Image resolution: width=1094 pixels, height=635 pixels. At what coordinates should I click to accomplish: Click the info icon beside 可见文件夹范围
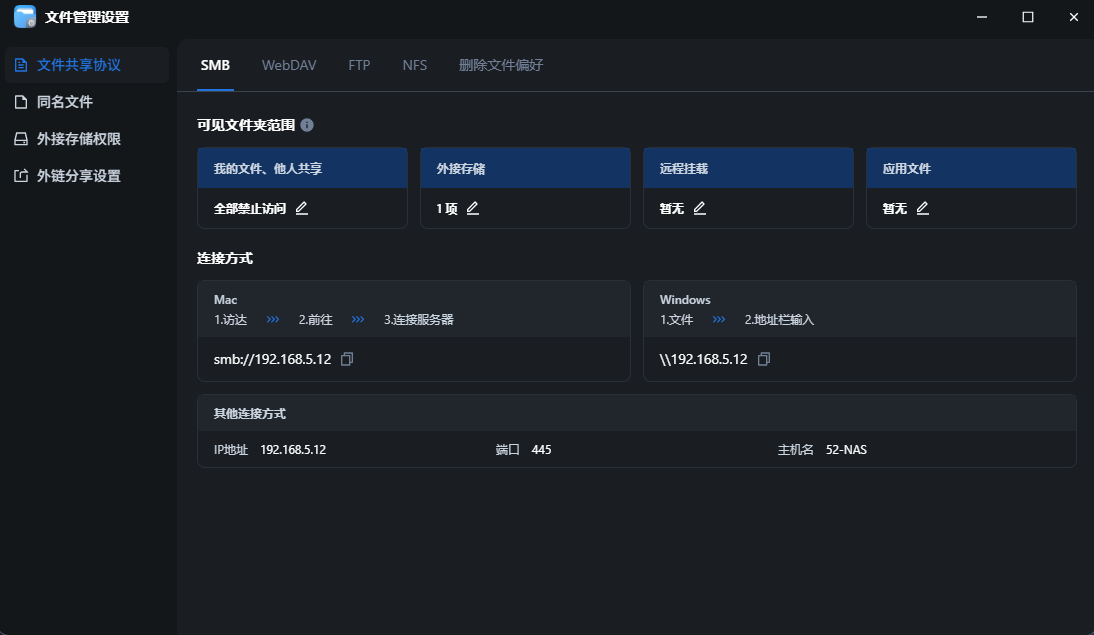(x=307, y=125)
